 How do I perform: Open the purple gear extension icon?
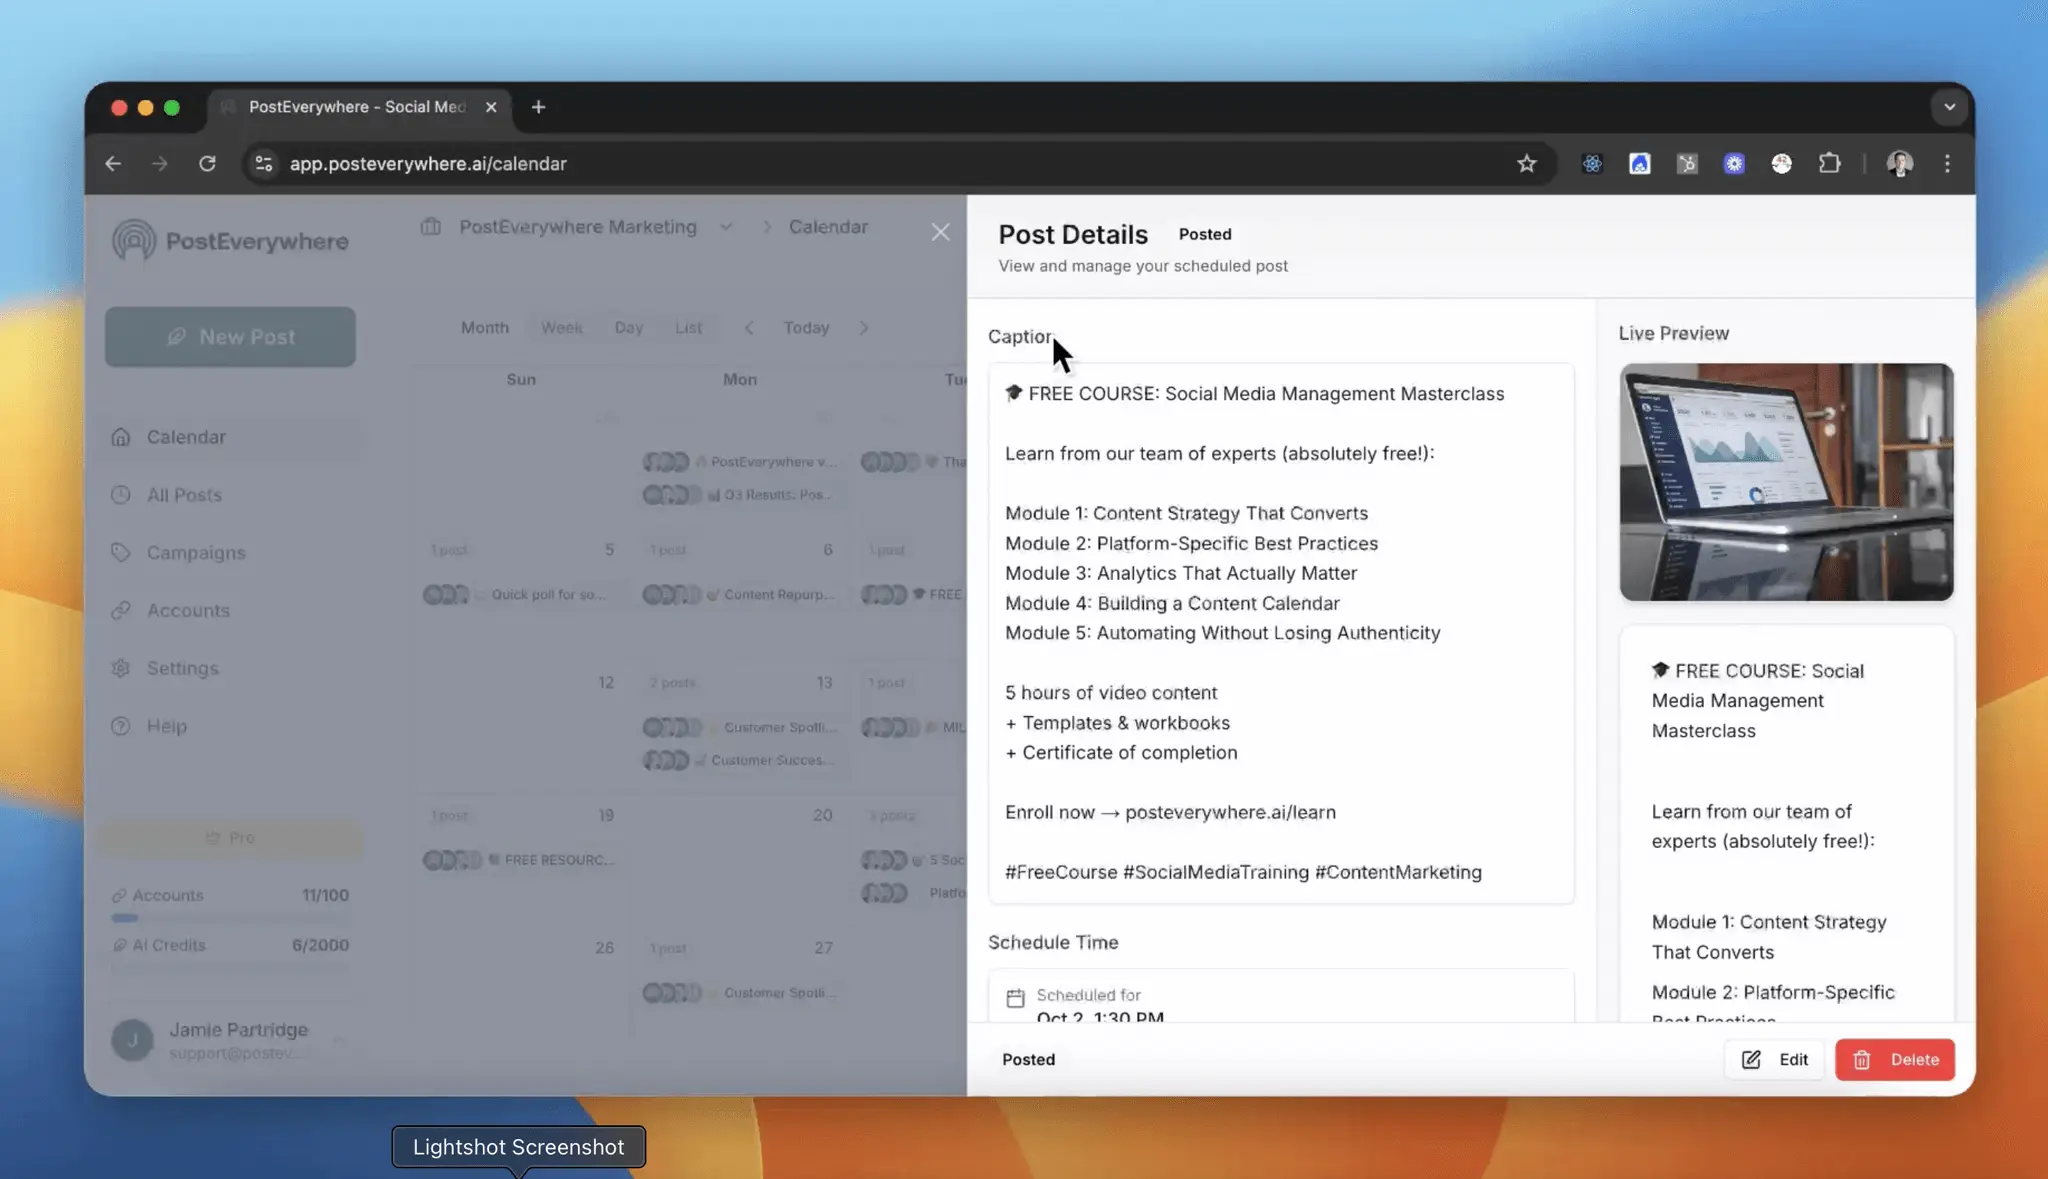(x=1734, y=163)
